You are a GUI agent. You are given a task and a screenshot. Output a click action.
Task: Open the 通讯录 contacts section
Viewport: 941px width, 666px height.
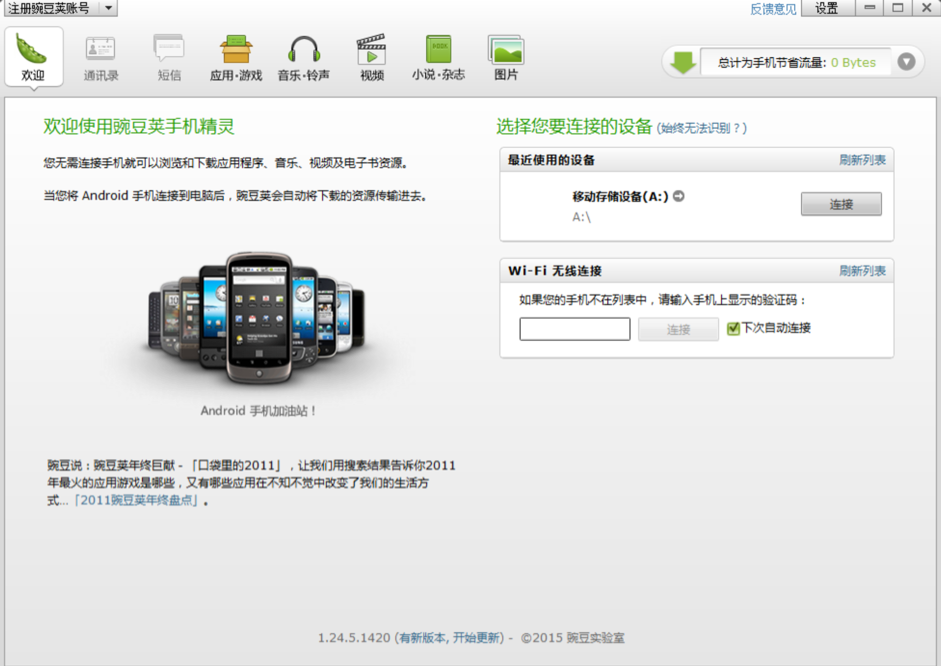(100, 58)
